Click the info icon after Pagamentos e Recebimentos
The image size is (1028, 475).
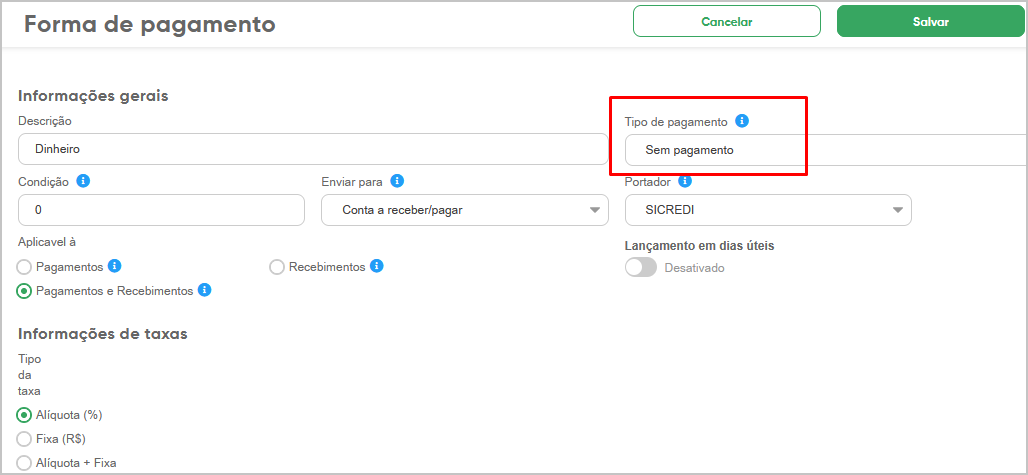(205, 290)
